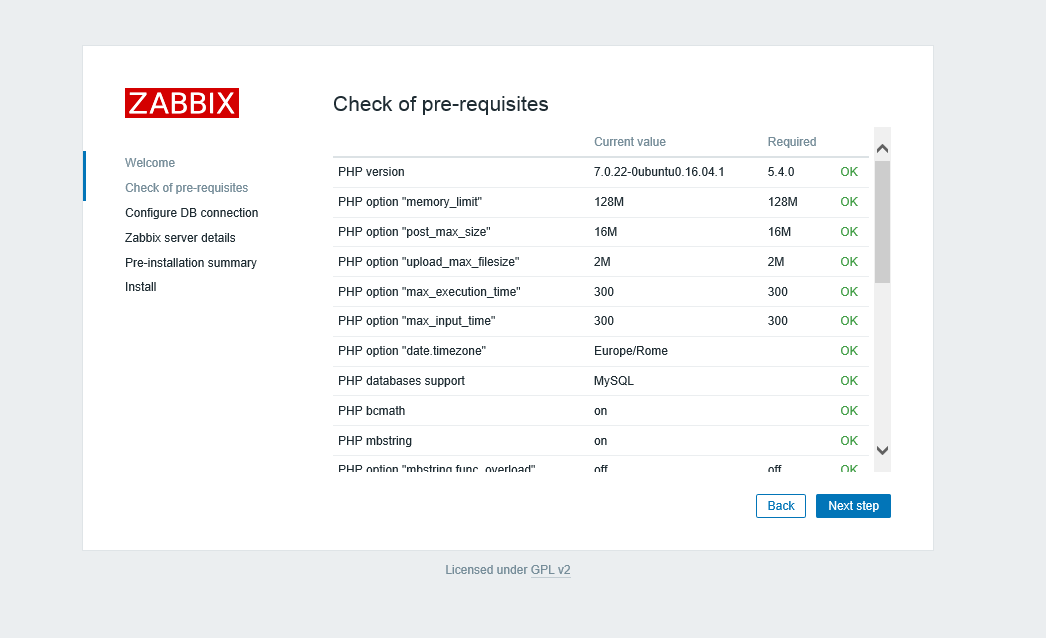Select Configure DB connection step
The width and height of the screenshot is (1046, 638).
pos(191,213)
